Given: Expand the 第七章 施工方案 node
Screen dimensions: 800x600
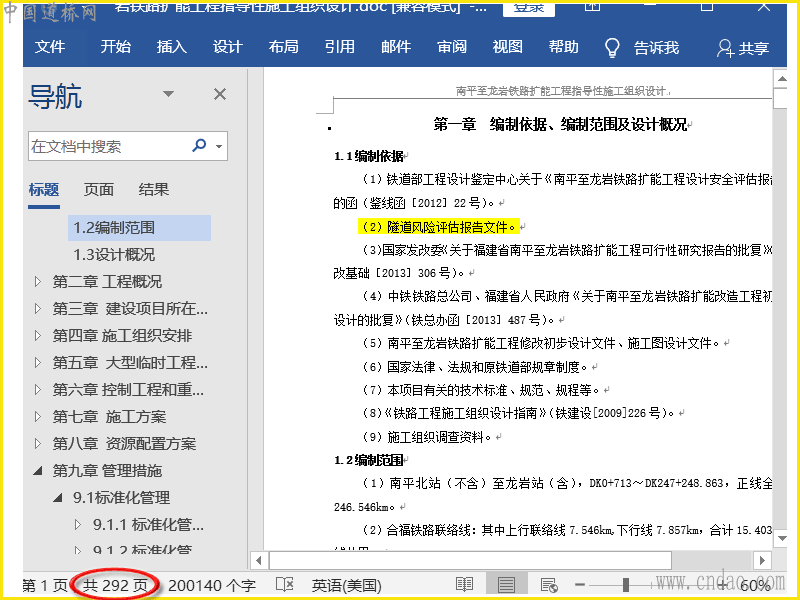Looking at the screenshot, I should pos(37,416).
